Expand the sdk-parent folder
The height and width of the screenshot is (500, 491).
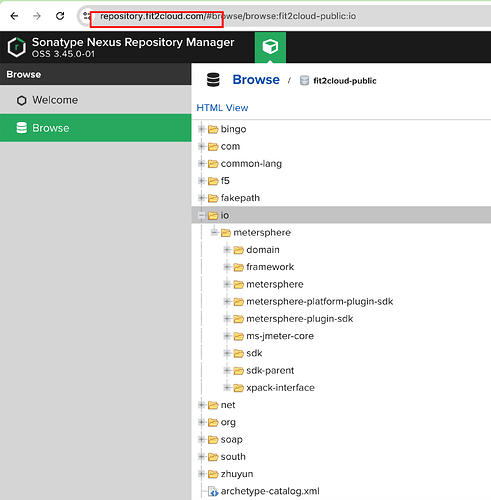point(227,371)
